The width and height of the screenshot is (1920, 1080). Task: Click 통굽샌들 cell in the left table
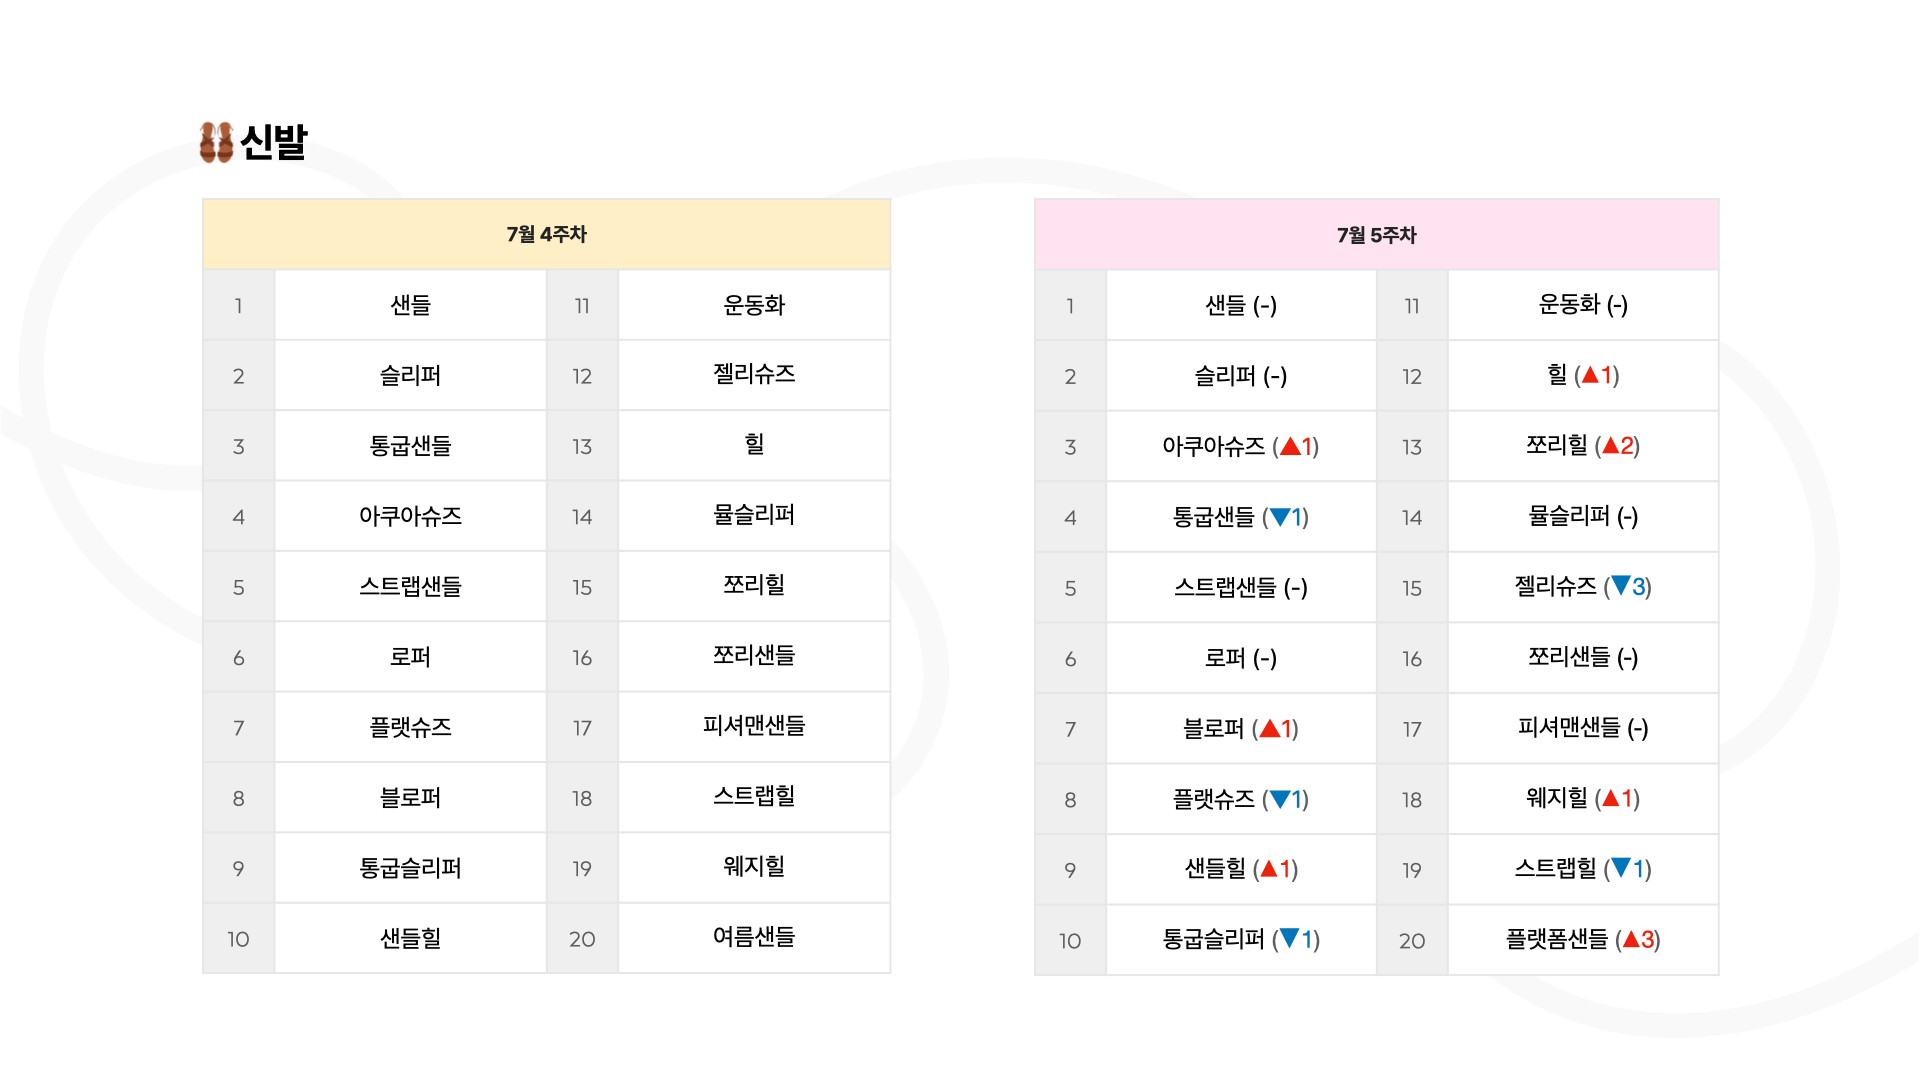pos(410,446)
